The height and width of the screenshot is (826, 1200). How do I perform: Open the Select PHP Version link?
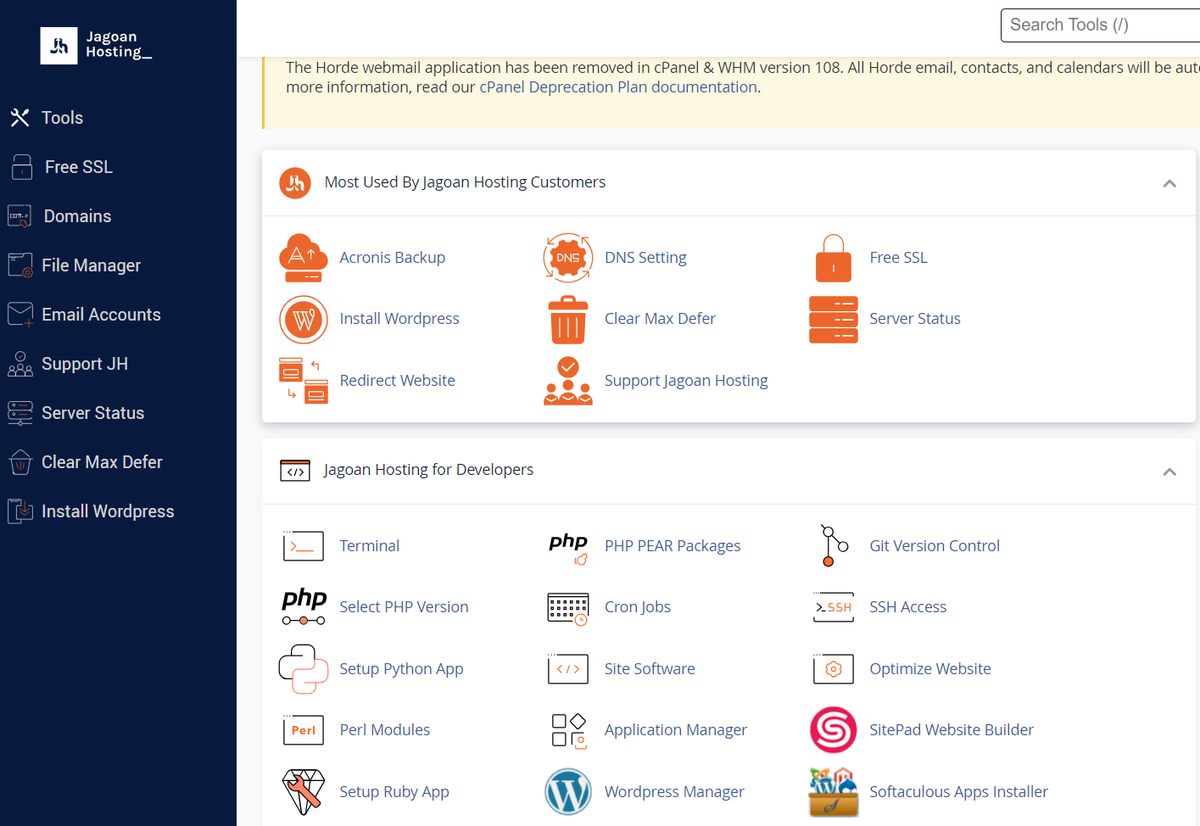coord(404,607)
